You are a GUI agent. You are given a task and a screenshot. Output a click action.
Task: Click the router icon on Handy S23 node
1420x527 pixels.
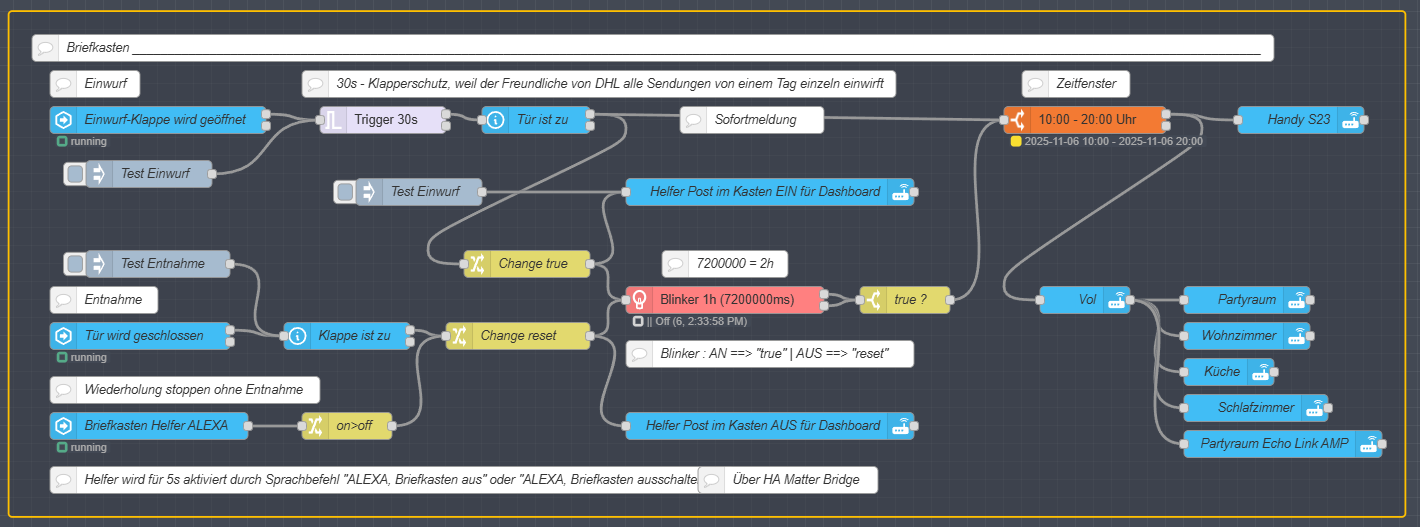tap(1350, 120)
